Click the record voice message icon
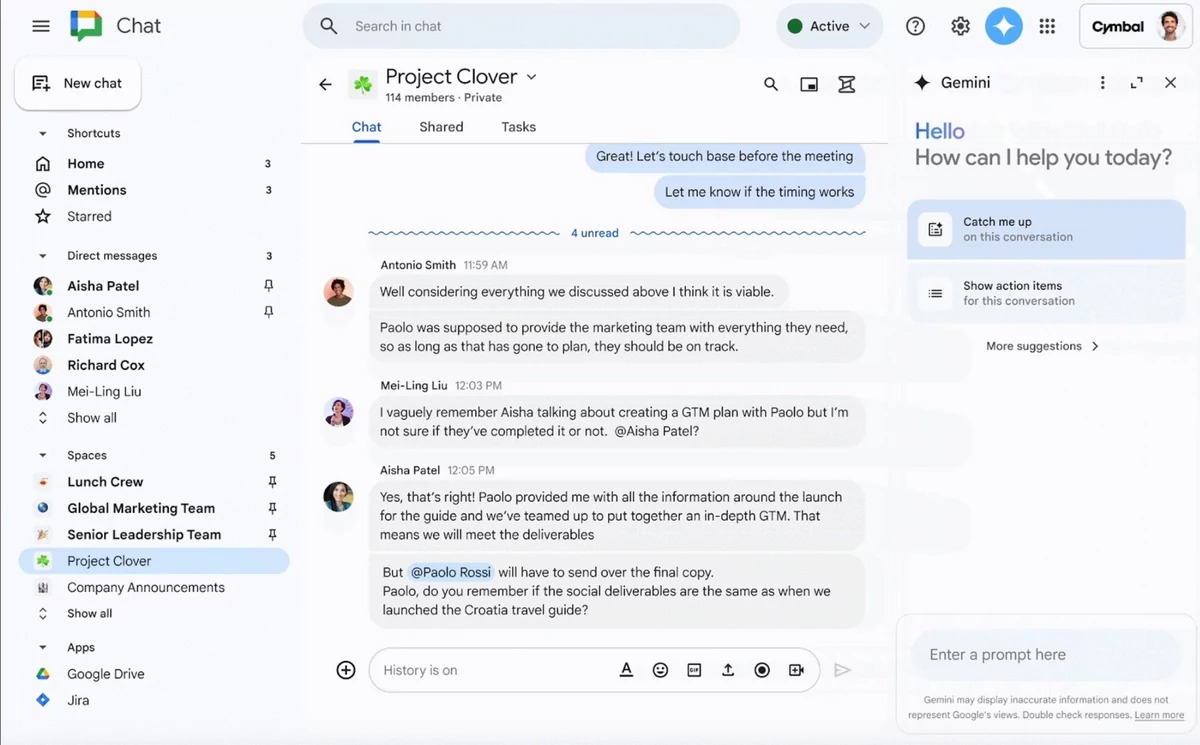The image size is (1200, 745). (762, 670)
